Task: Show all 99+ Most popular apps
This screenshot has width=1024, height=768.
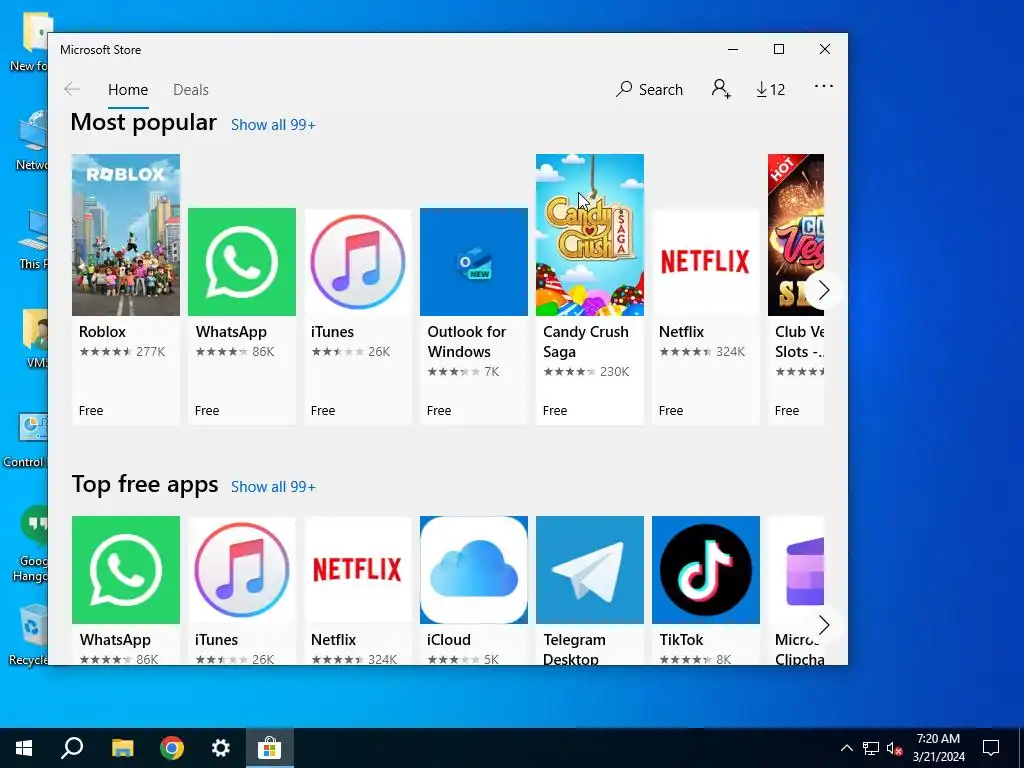Action: click(x=273, y=125)
